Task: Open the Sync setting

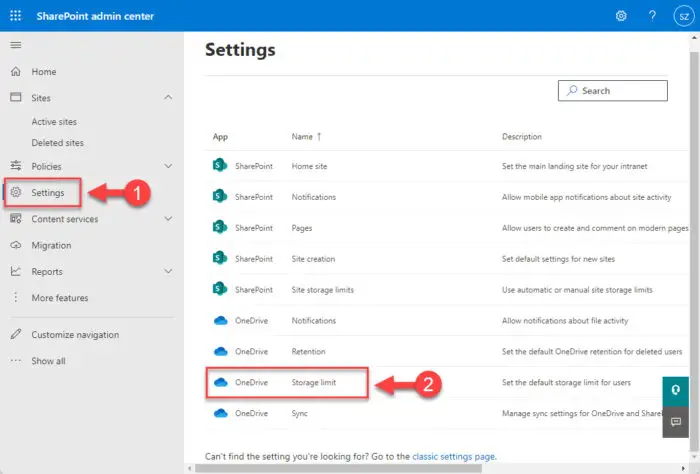Action: [300, 413]
